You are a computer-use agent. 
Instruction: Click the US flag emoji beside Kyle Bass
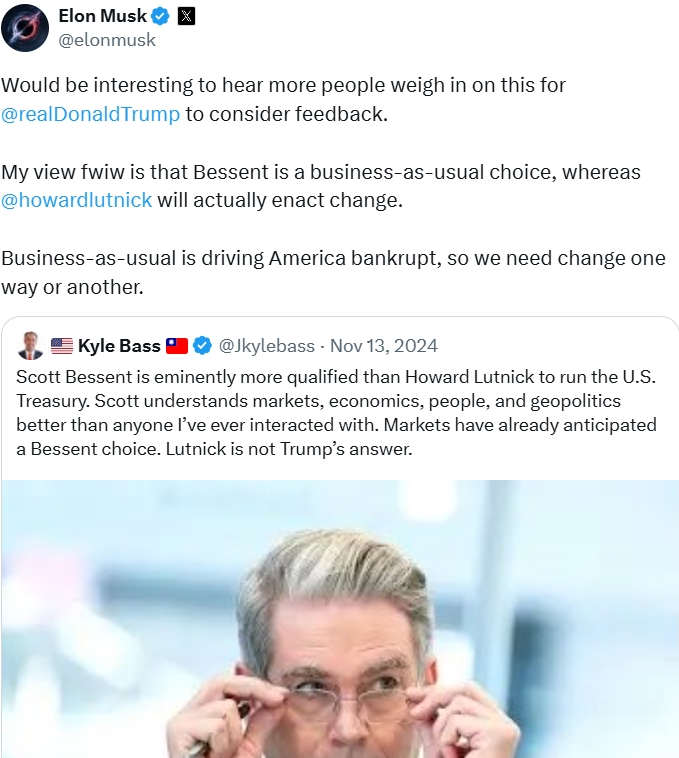point(62,346)
